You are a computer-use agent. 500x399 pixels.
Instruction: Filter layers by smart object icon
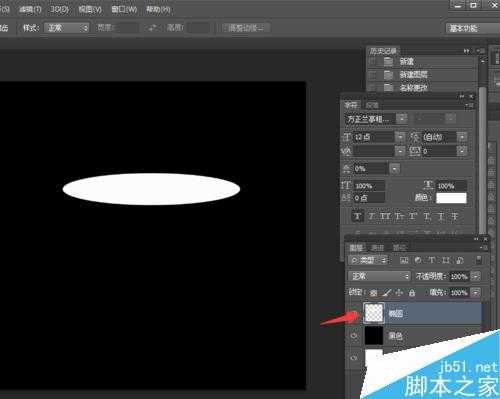click(460, 260)
